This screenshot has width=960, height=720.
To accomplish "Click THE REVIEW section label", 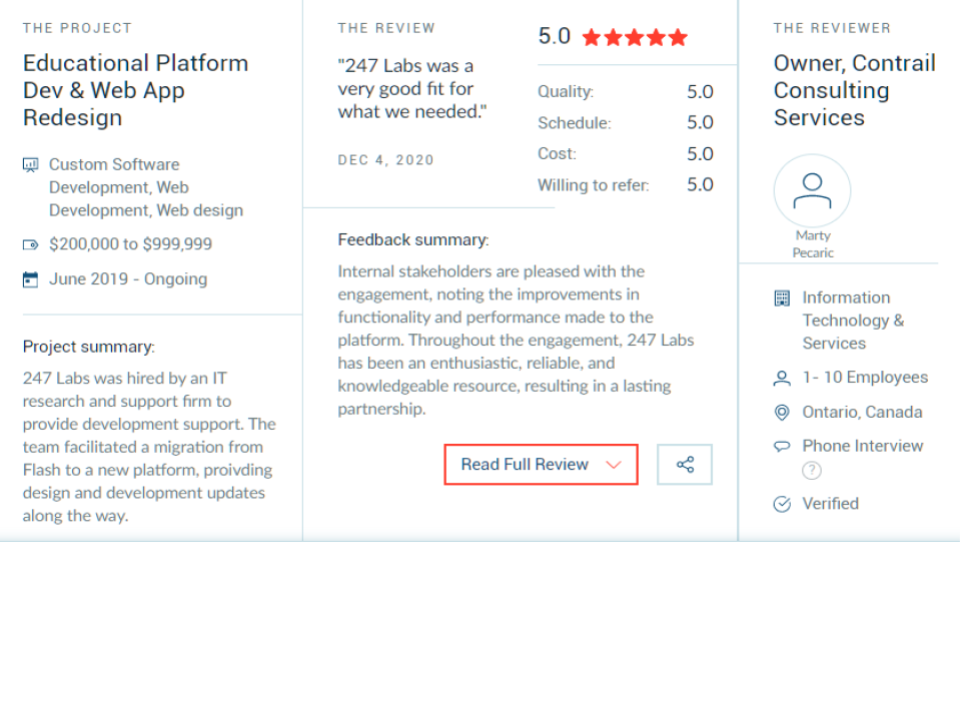I will (x=386, y=28).
